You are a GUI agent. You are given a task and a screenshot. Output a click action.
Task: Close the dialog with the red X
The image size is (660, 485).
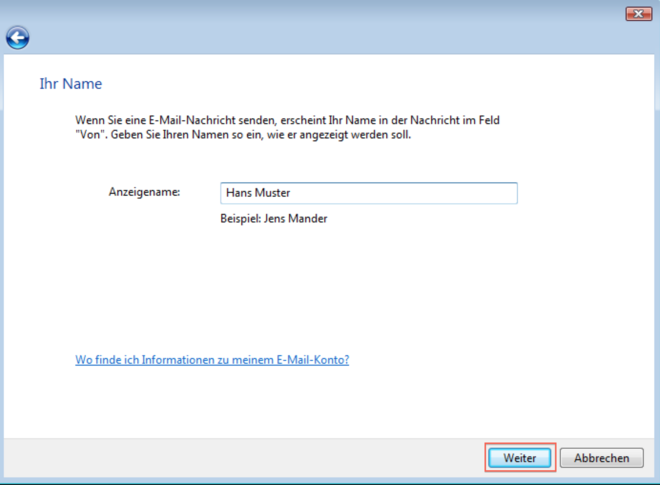point(638,13)
